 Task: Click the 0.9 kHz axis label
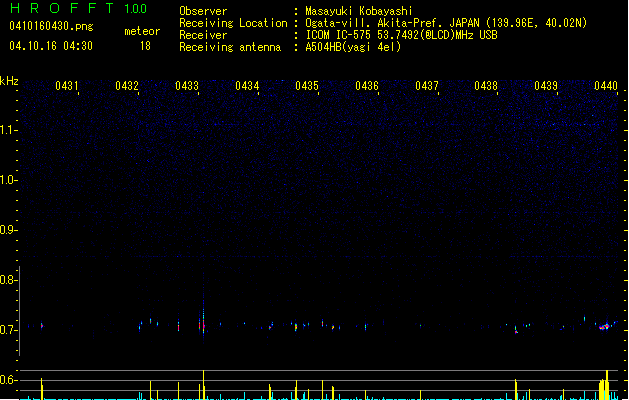coord(8,230)
